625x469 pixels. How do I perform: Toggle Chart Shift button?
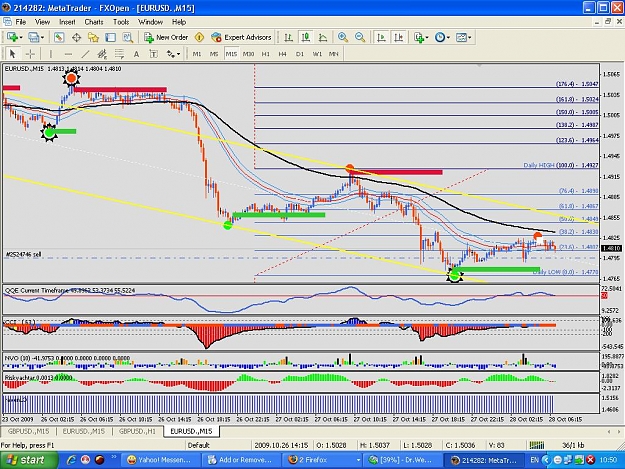tap(398, 37)
